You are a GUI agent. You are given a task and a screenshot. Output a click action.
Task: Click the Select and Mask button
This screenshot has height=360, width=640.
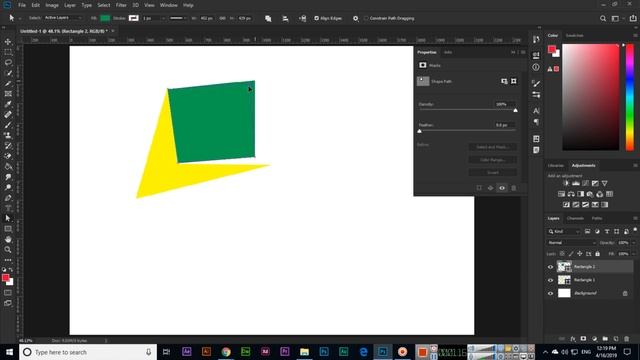click(493, 147)
